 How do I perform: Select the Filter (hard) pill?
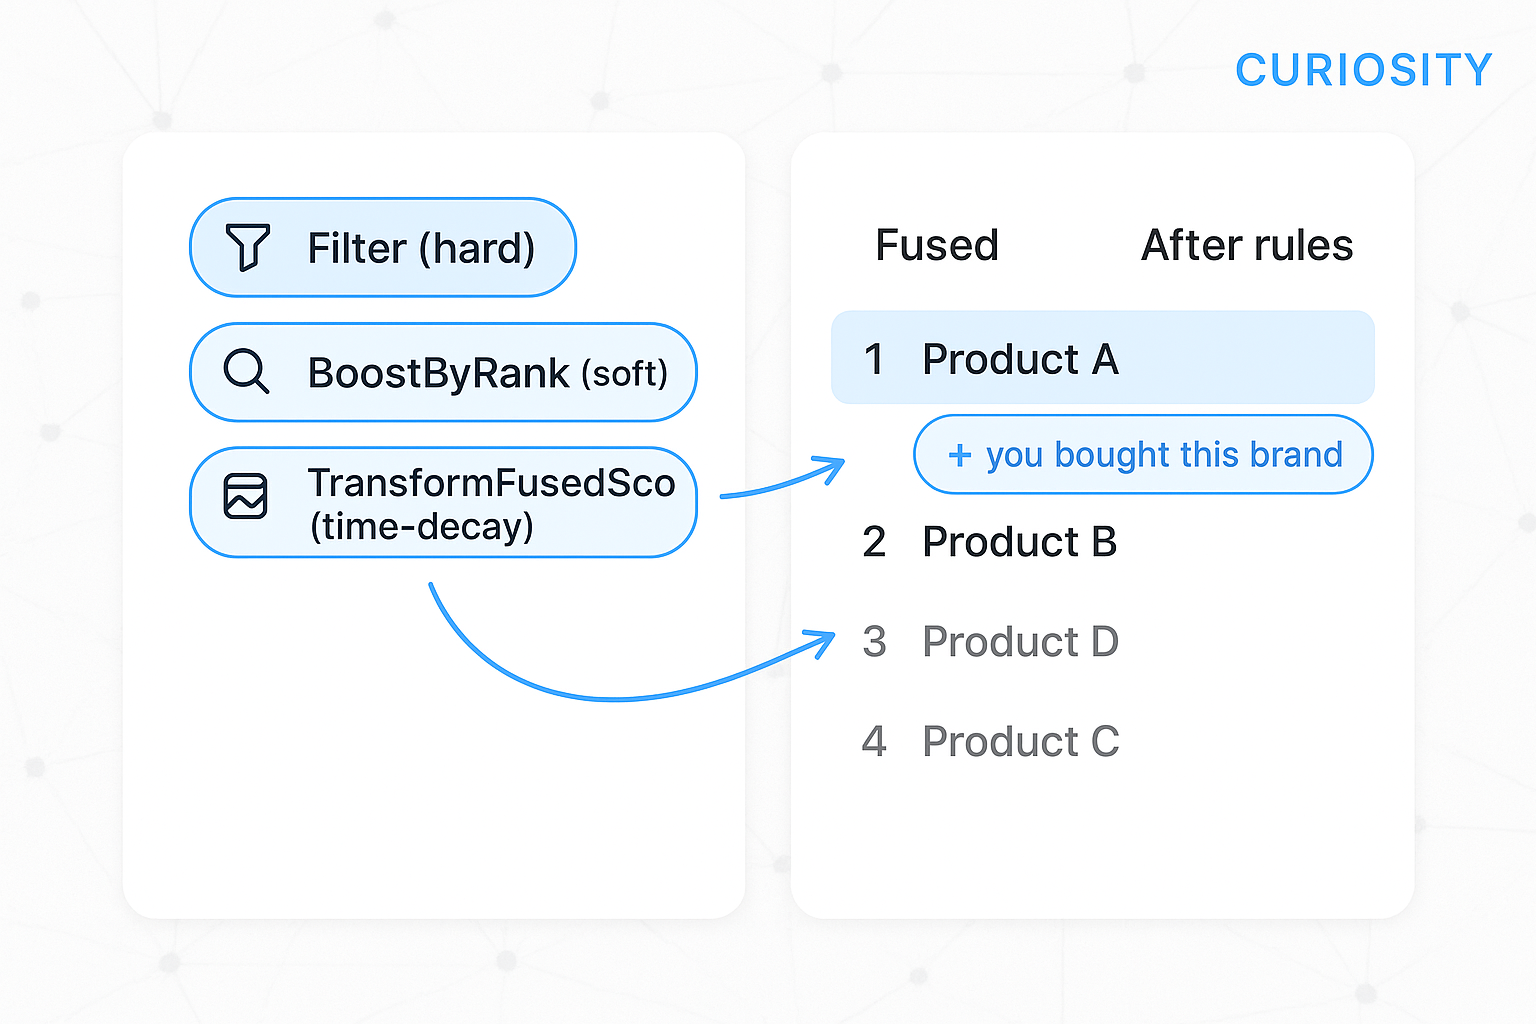(383, 247)
